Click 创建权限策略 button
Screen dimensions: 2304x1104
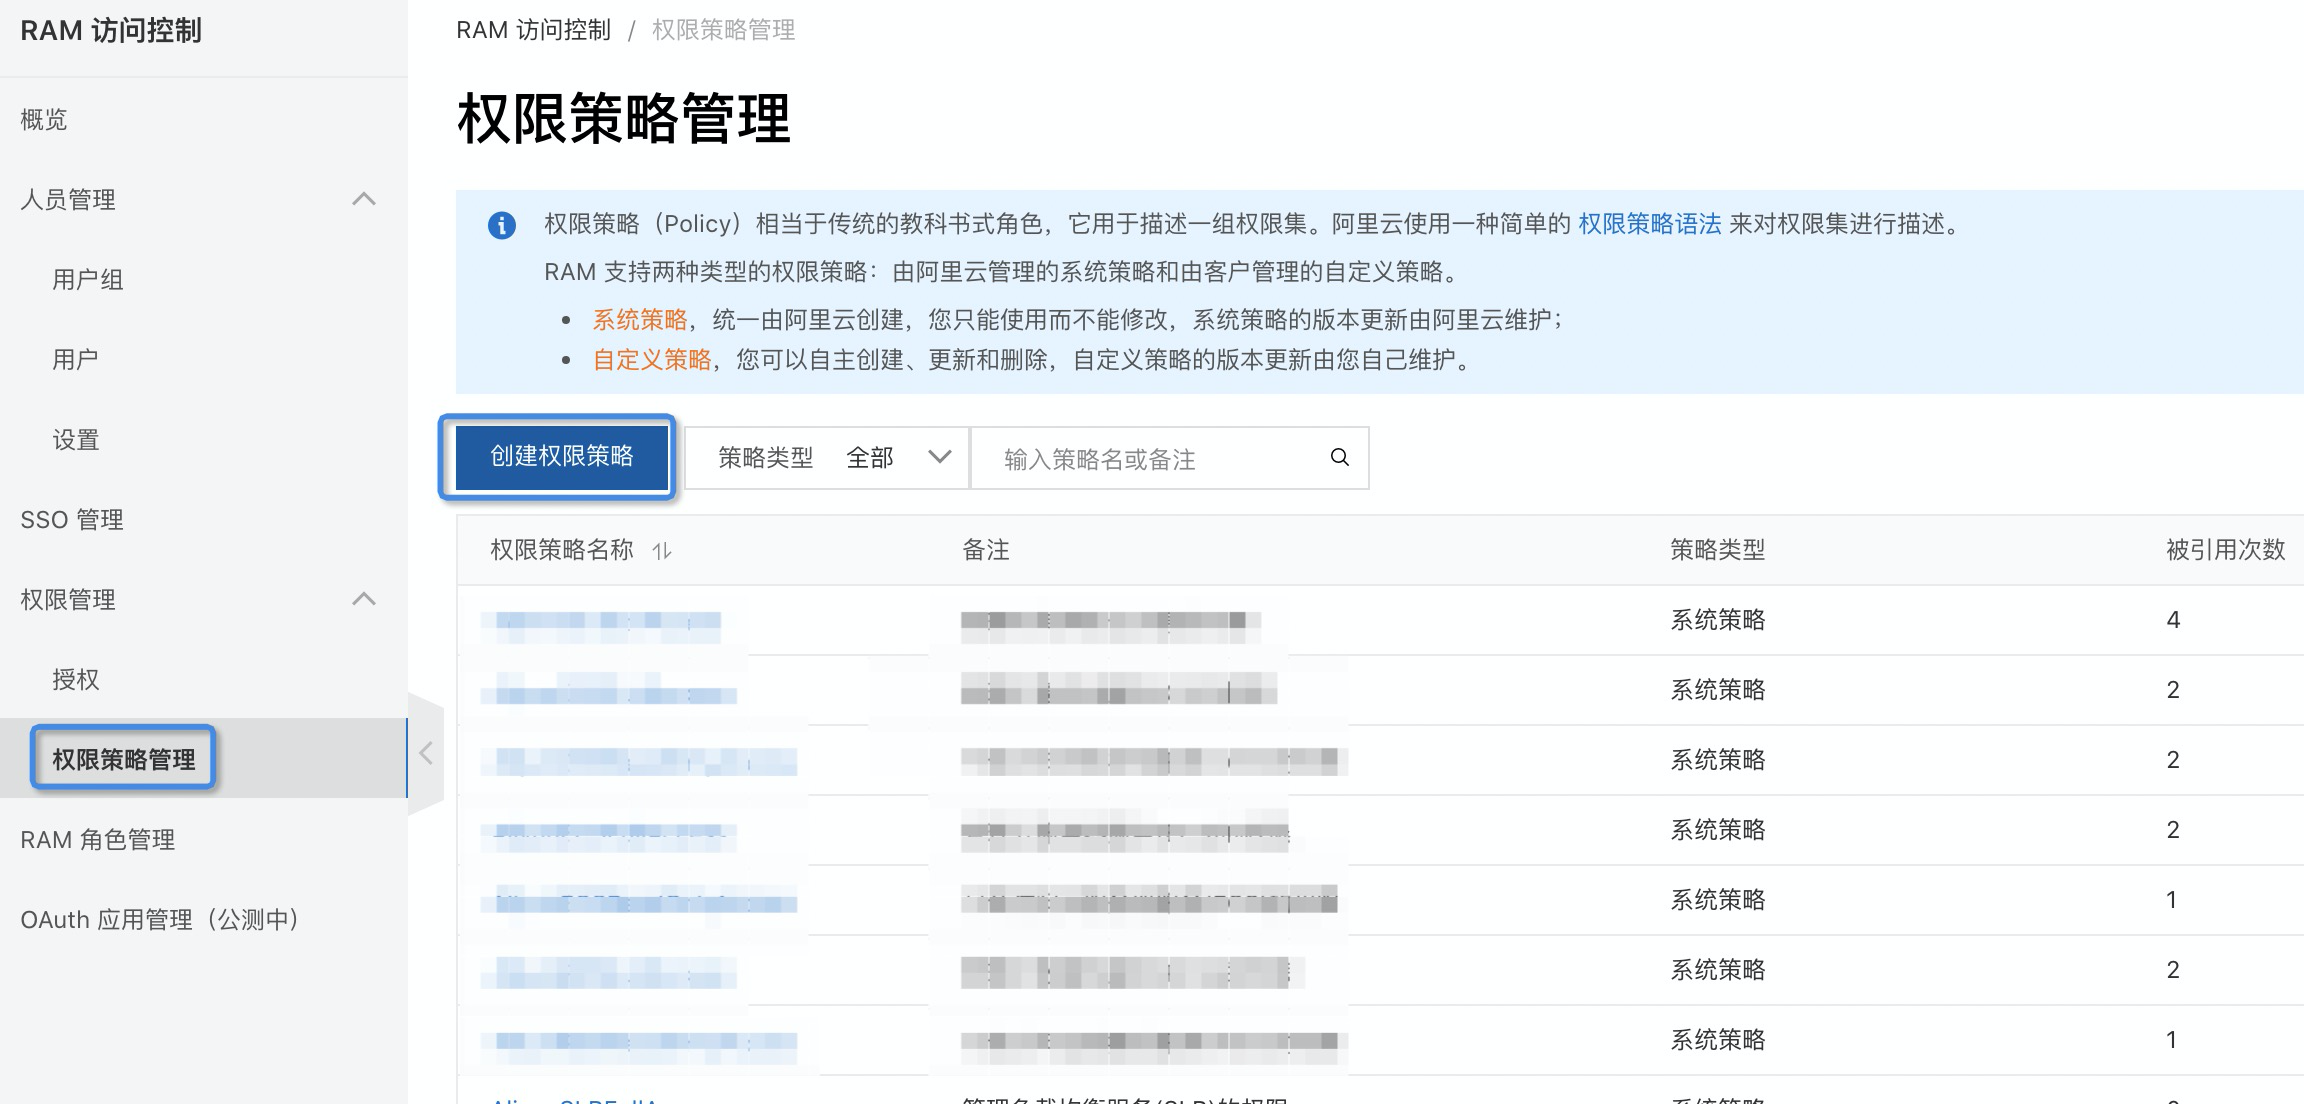pos(561,457)
